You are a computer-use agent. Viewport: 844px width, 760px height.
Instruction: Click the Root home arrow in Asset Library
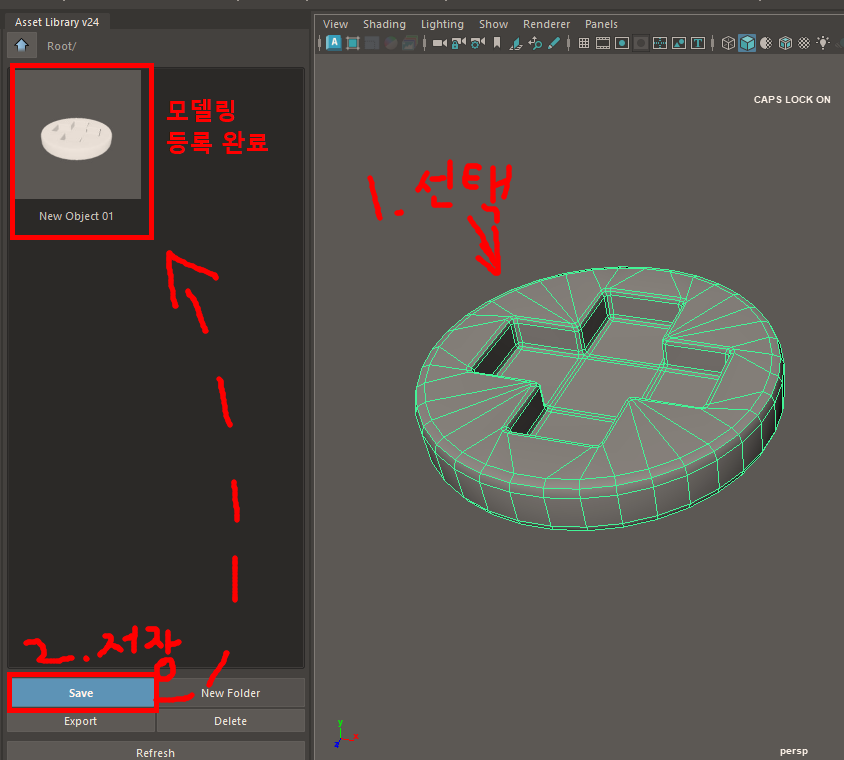(20, 45)
